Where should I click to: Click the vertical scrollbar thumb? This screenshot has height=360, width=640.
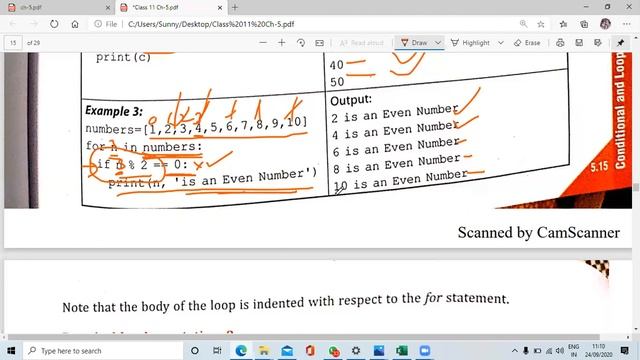(636, 187)
